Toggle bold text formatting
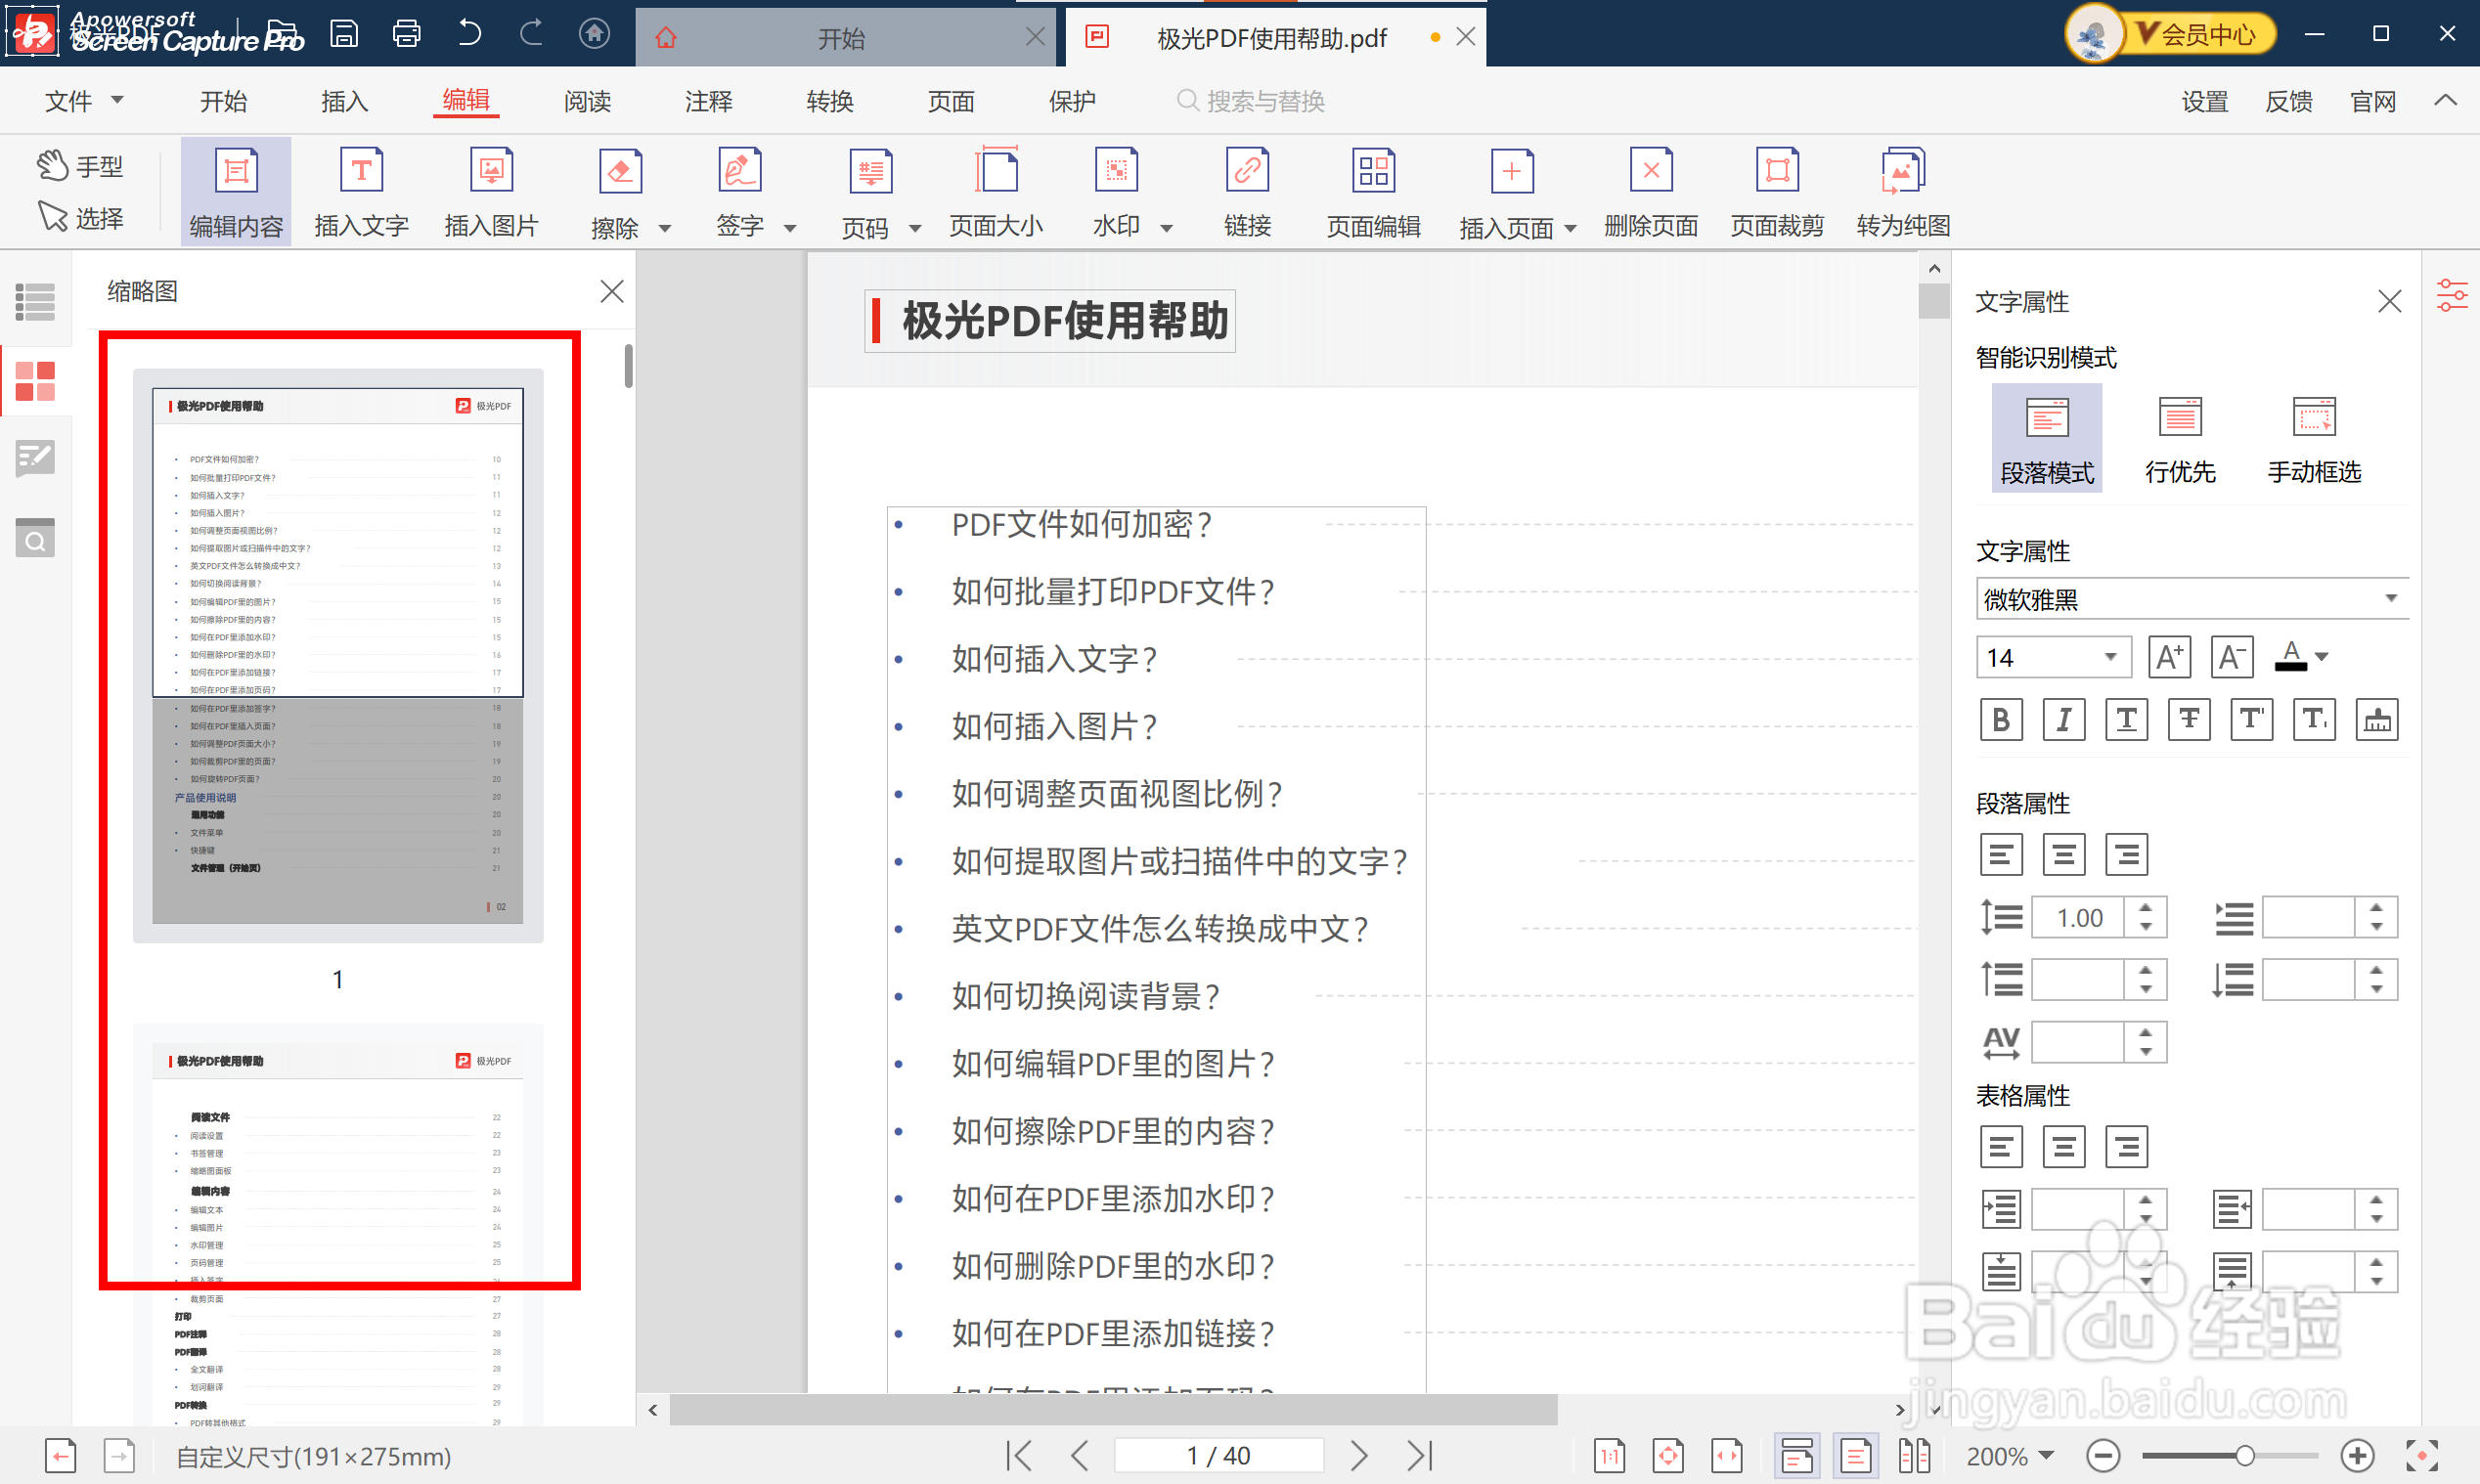Image resolution: width=2480 pixels, height=1484 pixels. point(2001,719)
